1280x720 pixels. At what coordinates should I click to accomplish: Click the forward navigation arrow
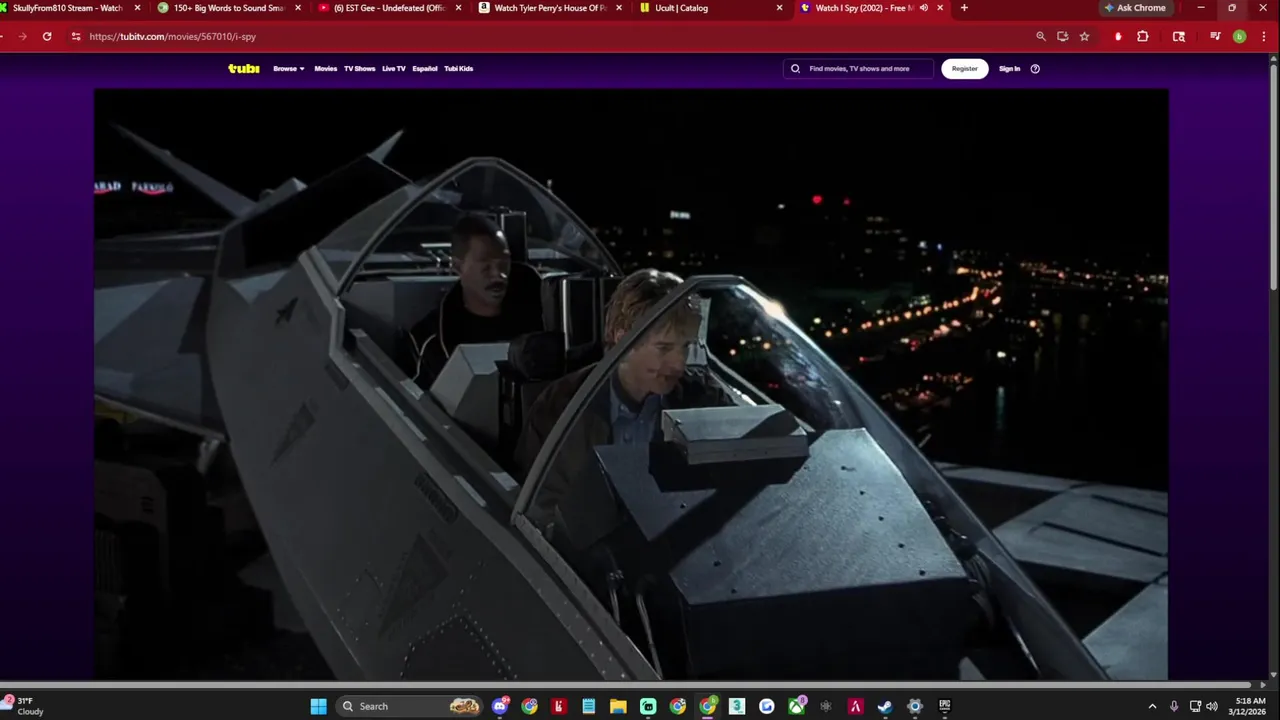click(22, 36)
